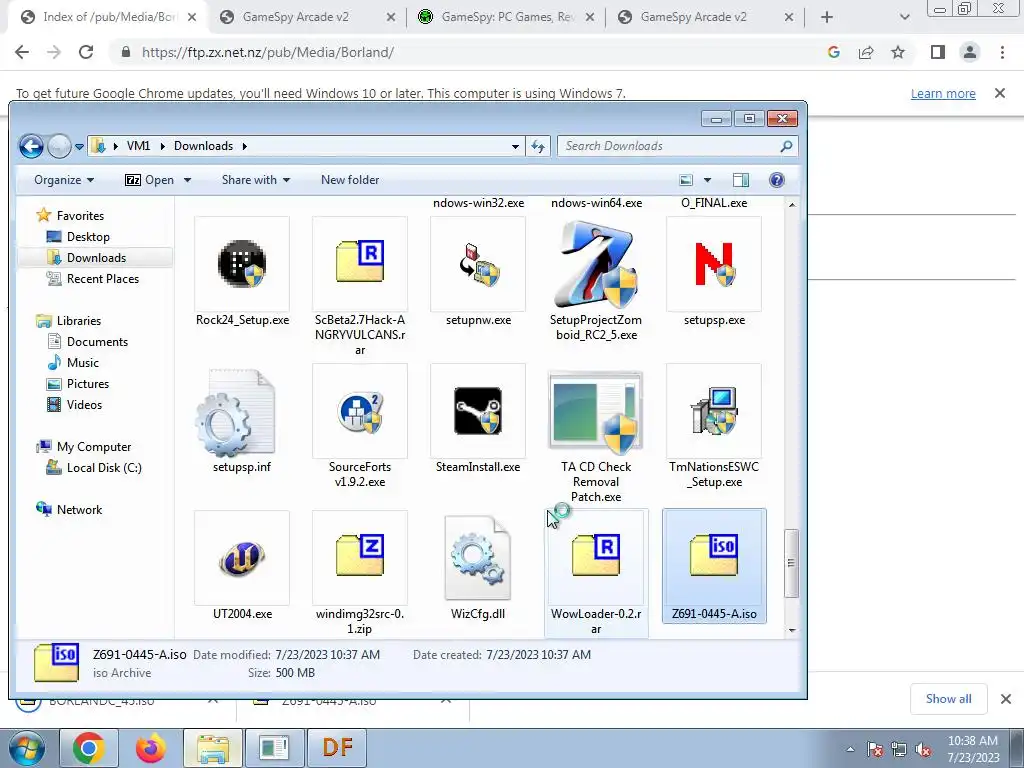
Task: Select the SteamInstall.exe icon
Action: [x=478, y=411]
